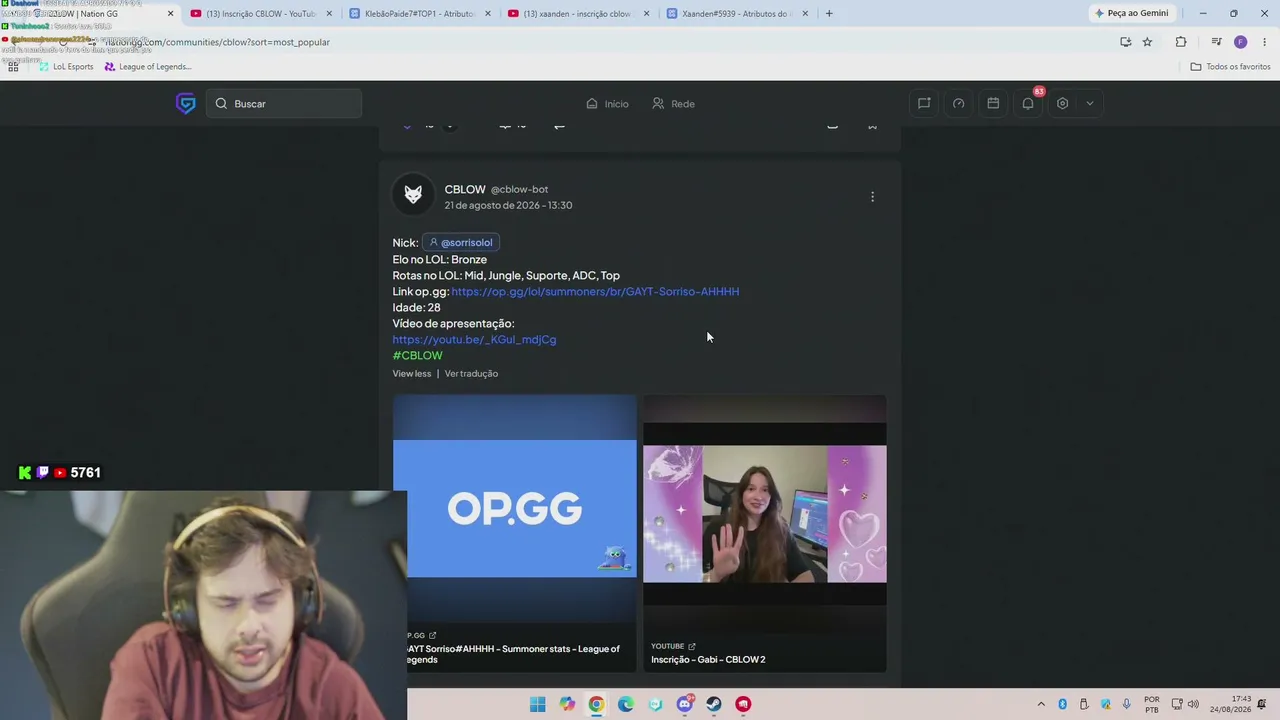Open the Inscrição Gabi YouTube video thumbnail

point(764,514)
